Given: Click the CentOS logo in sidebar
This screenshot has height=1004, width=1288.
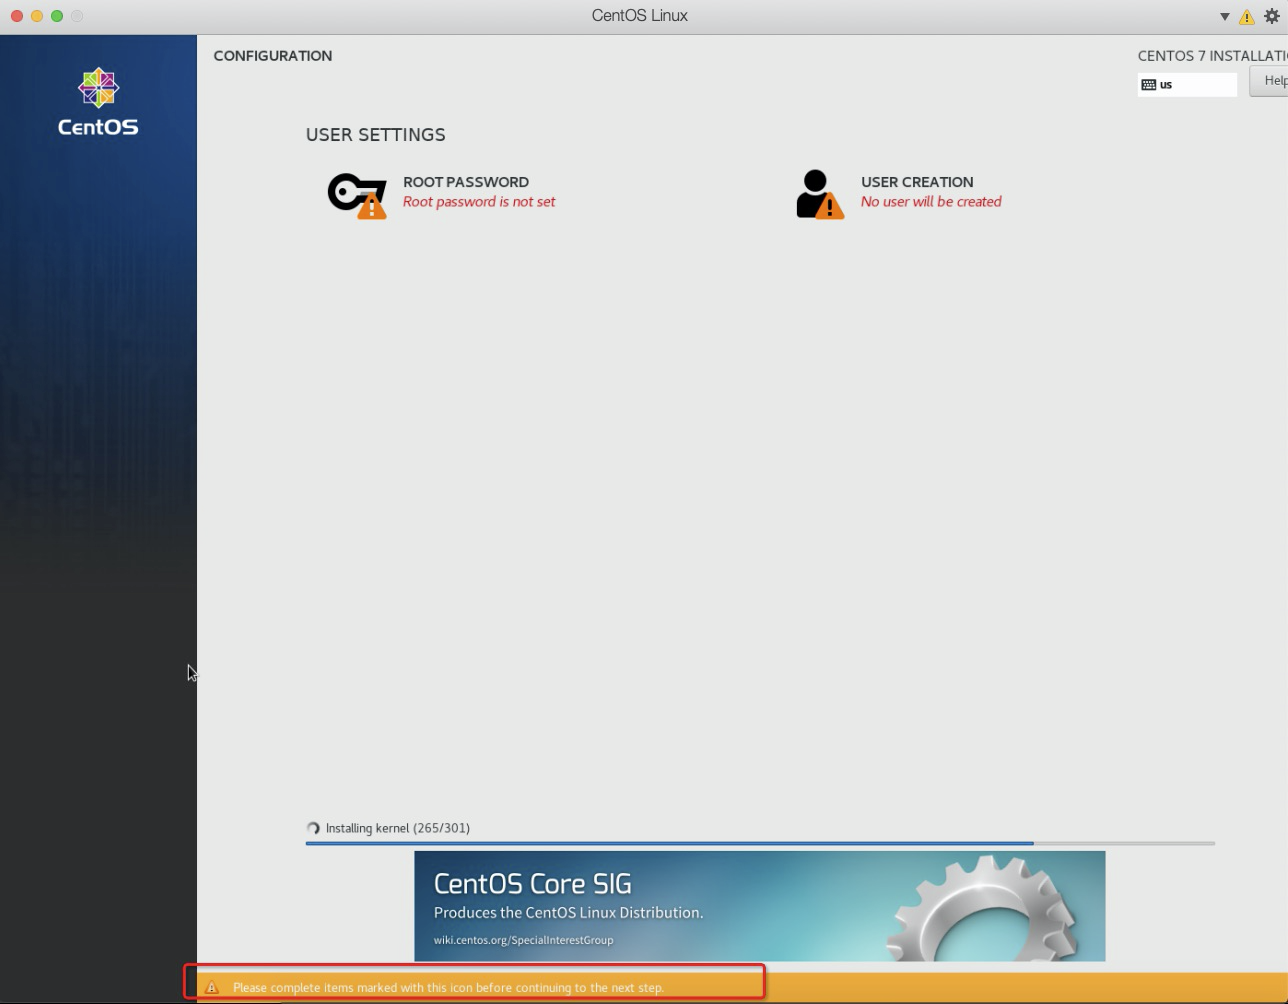Looking at the screenshot, I should (98, 101).
